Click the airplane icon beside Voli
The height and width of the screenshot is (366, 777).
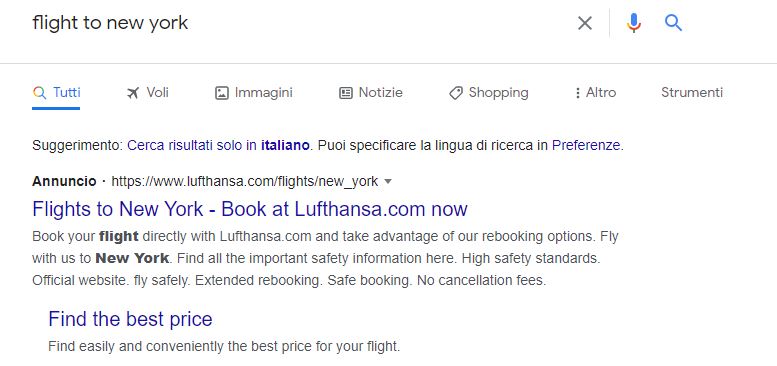(133, 93)
